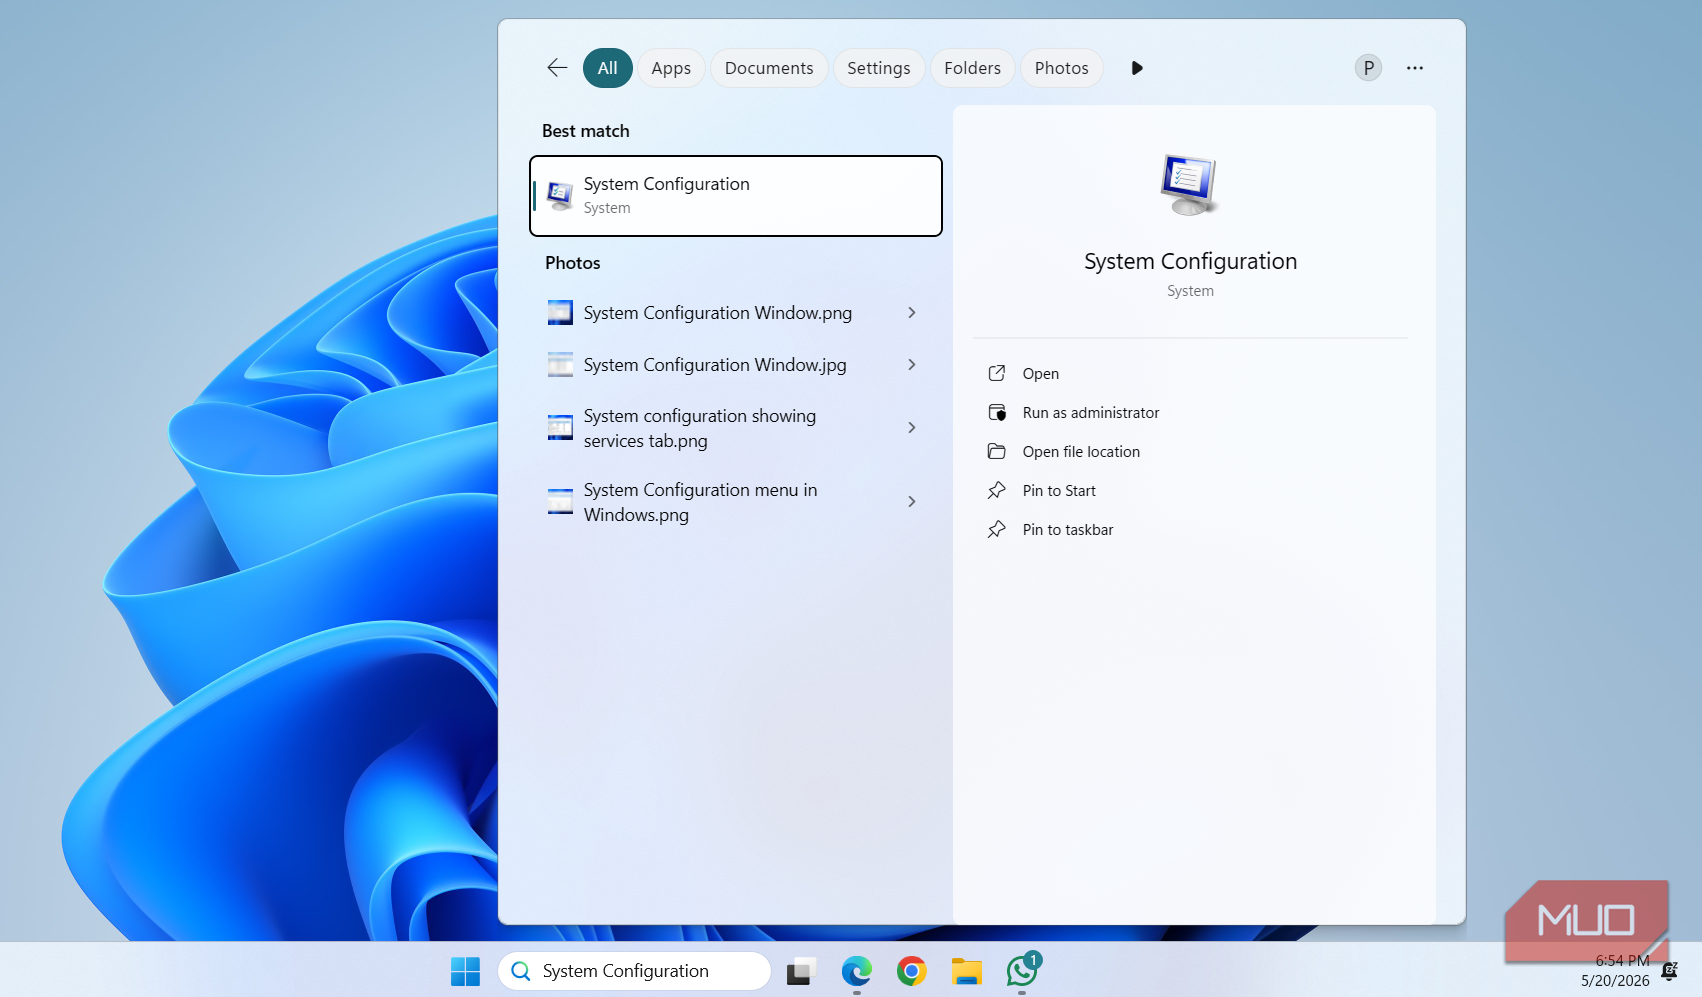Click the System Configuration Window.png thumbnail icon
The height and width of the screenshot is (997, 1702).
click(560, 313)
